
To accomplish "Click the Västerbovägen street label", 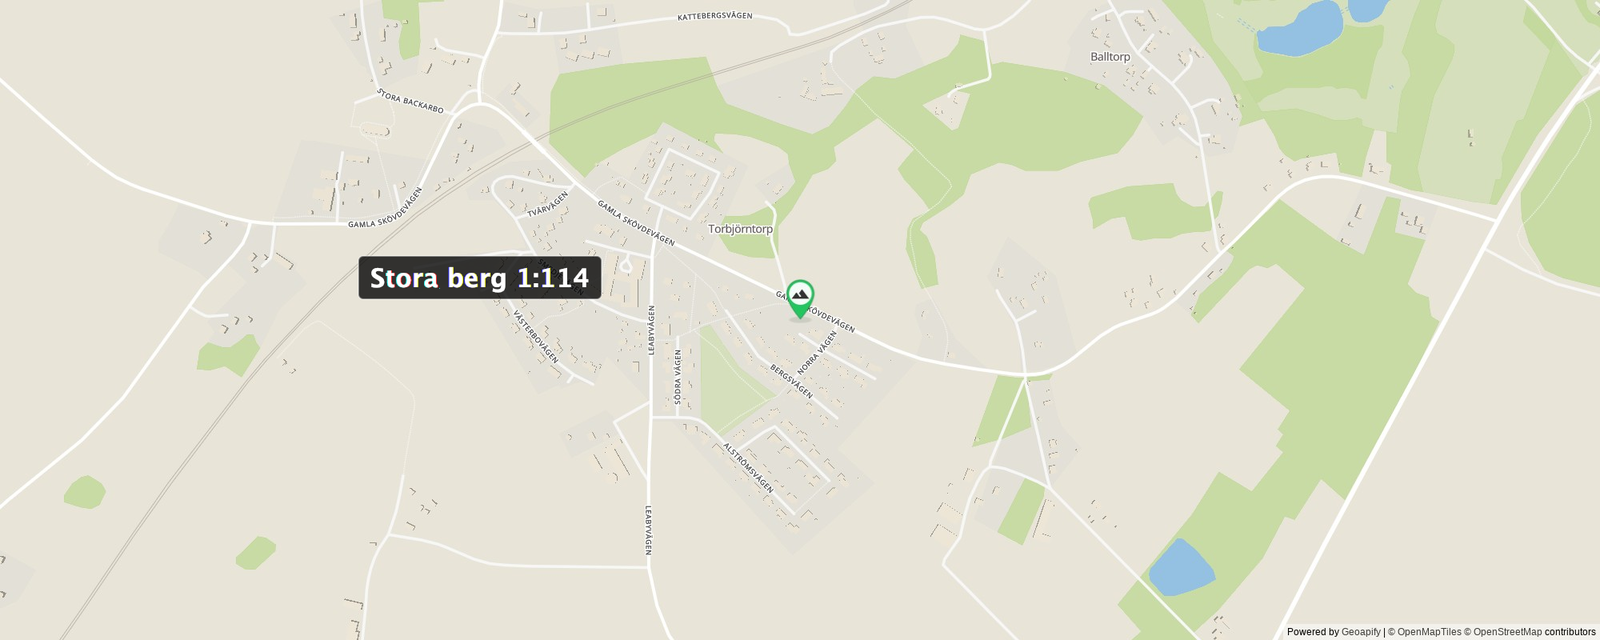I will tap(536, 336).
